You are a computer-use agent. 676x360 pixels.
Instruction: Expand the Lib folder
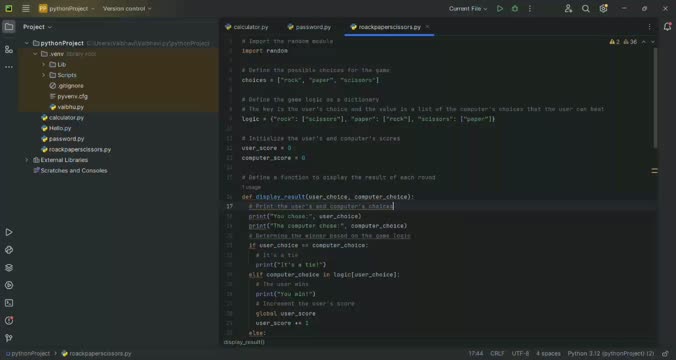click(44, 64)
